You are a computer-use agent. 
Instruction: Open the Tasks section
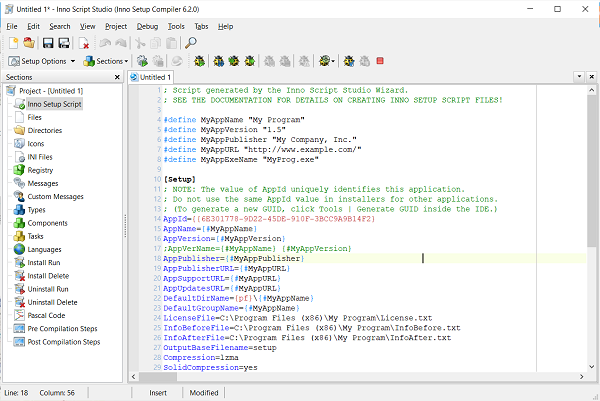click(35, 236)
